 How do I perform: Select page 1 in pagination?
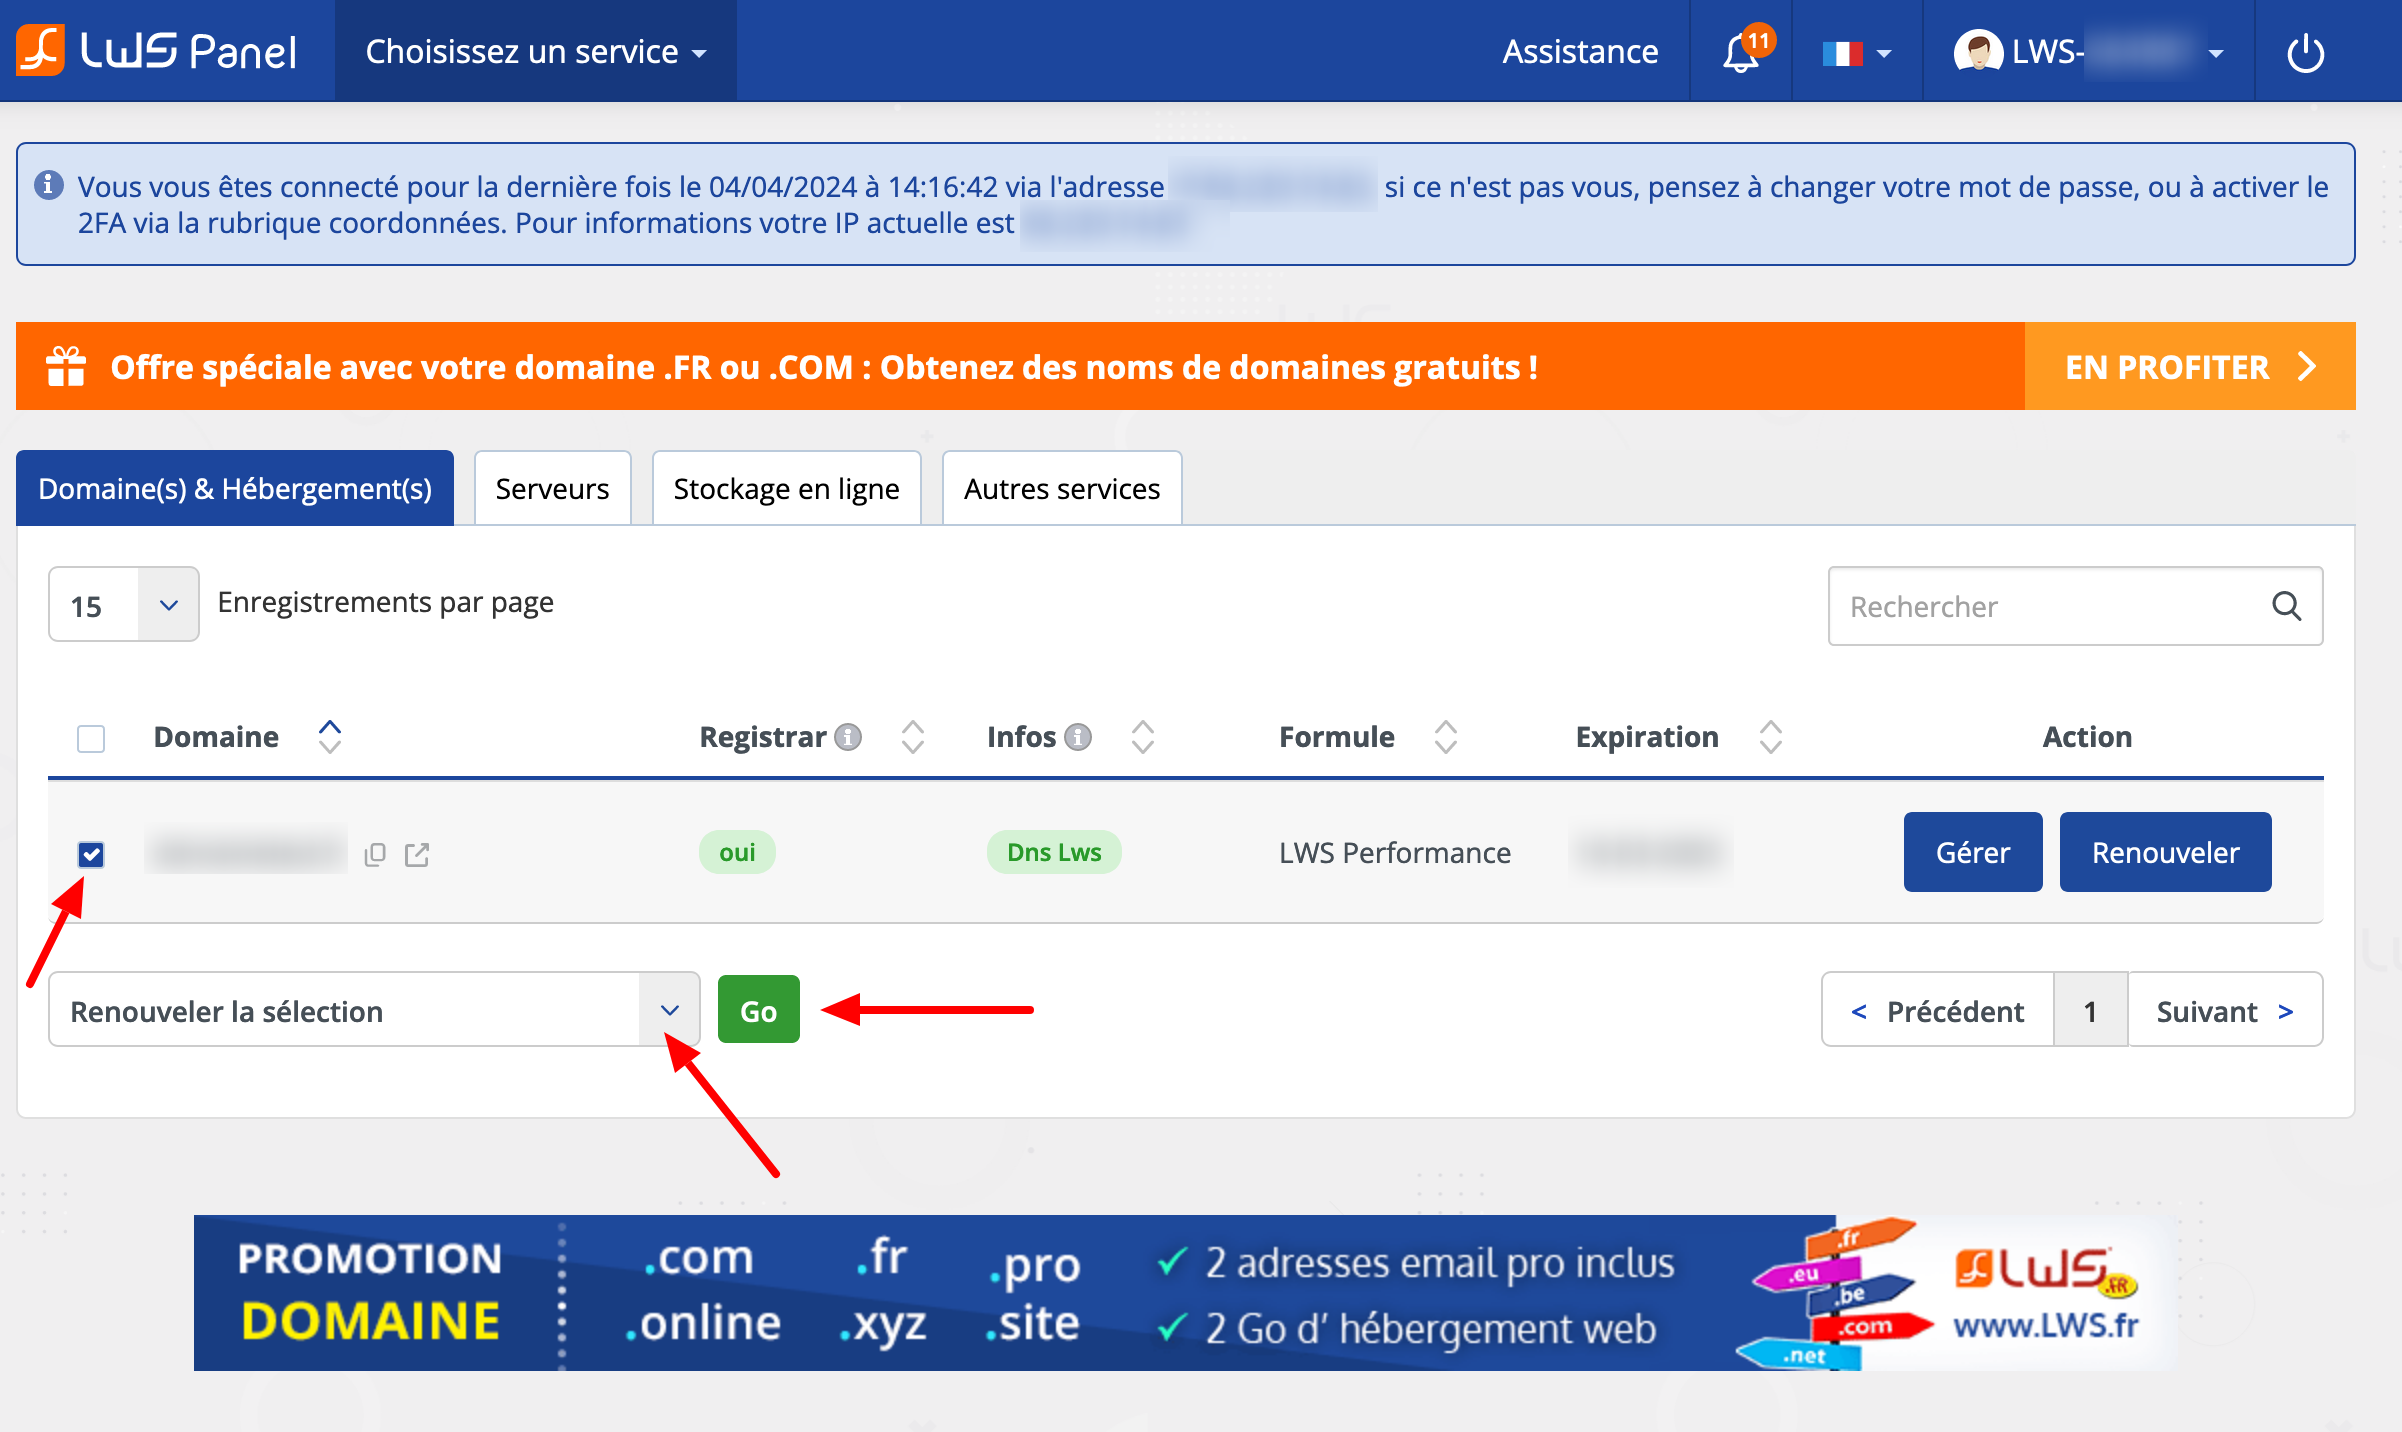2090,1010
